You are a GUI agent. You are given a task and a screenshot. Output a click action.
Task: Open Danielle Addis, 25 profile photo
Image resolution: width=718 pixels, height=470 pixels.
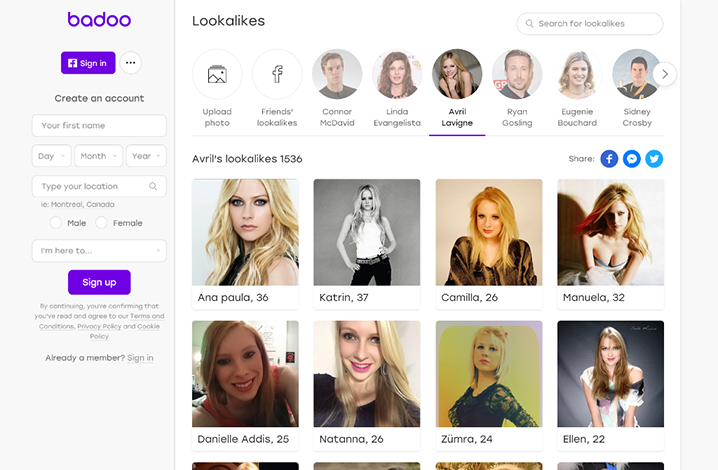pos(245,374)
